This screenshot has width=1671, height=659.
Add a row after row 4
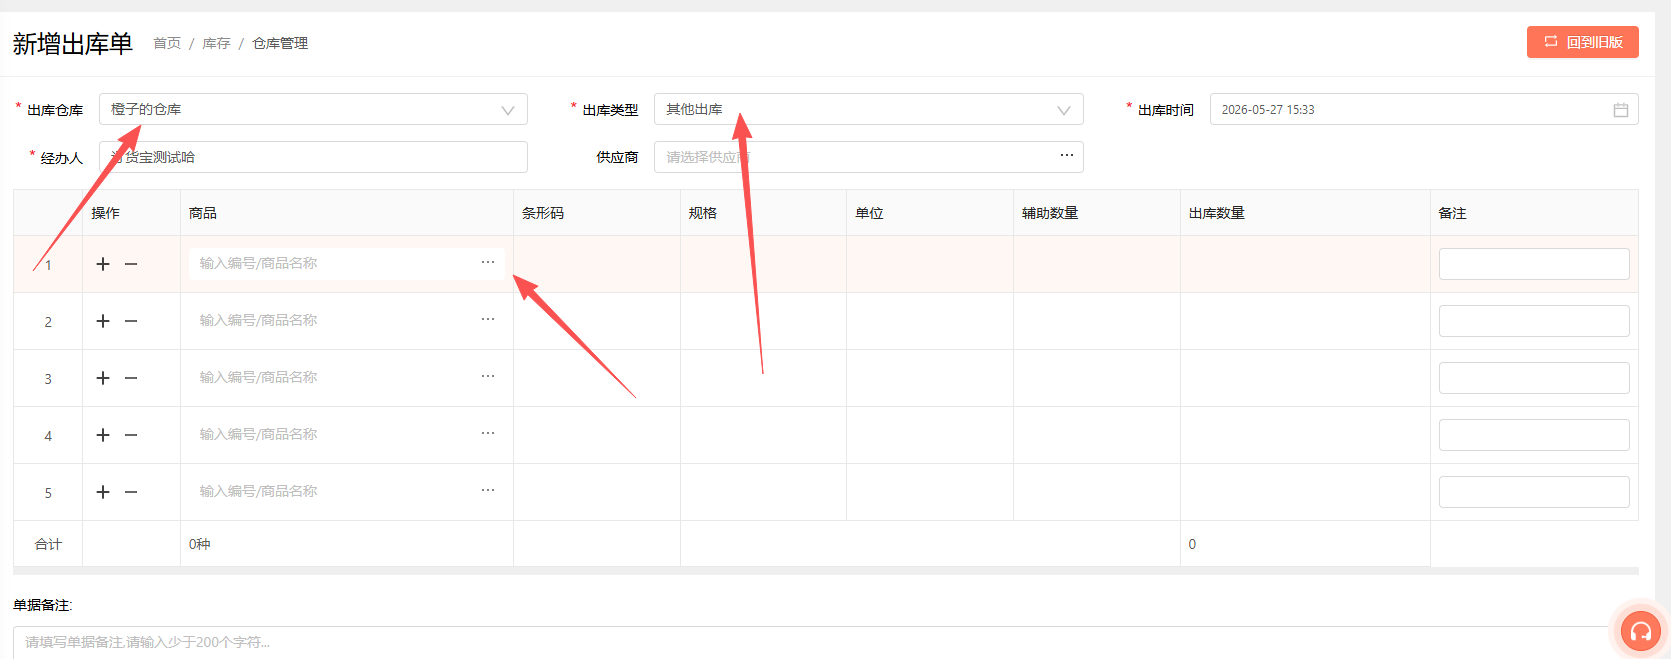click(x=103, y=435)
